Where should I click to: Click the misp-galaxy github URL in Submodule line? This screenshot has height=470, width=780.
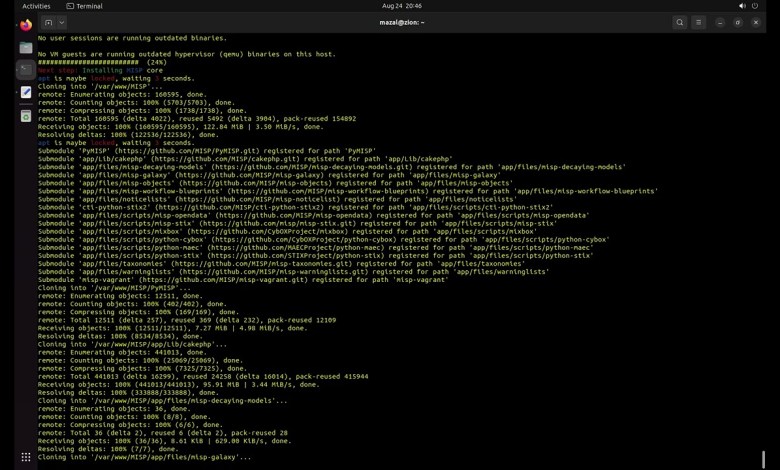pyautogui.click(x=249, y=175)
